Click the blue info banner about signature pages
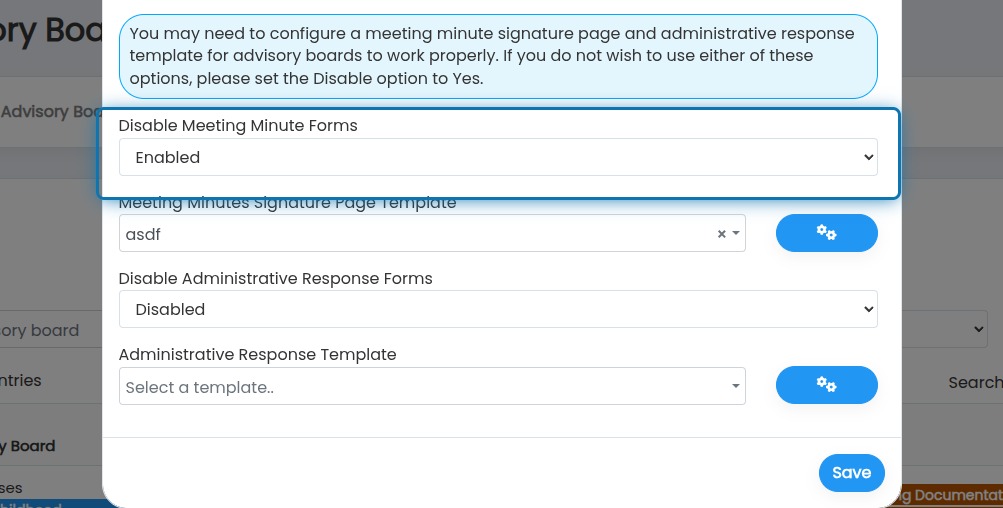 (x=498, y=56)
